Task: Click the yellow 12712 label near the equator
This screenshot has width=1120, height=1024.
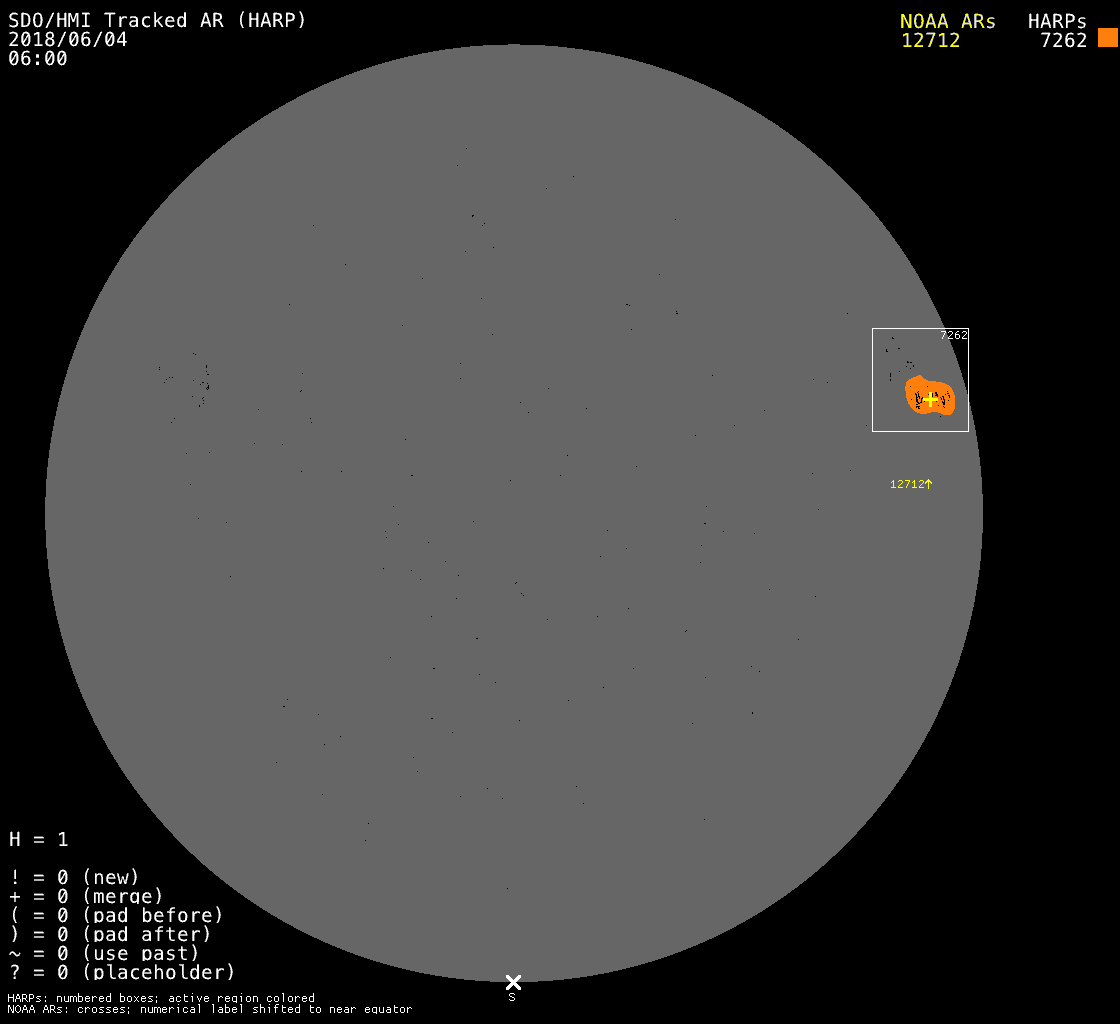Action: [906, 484]
